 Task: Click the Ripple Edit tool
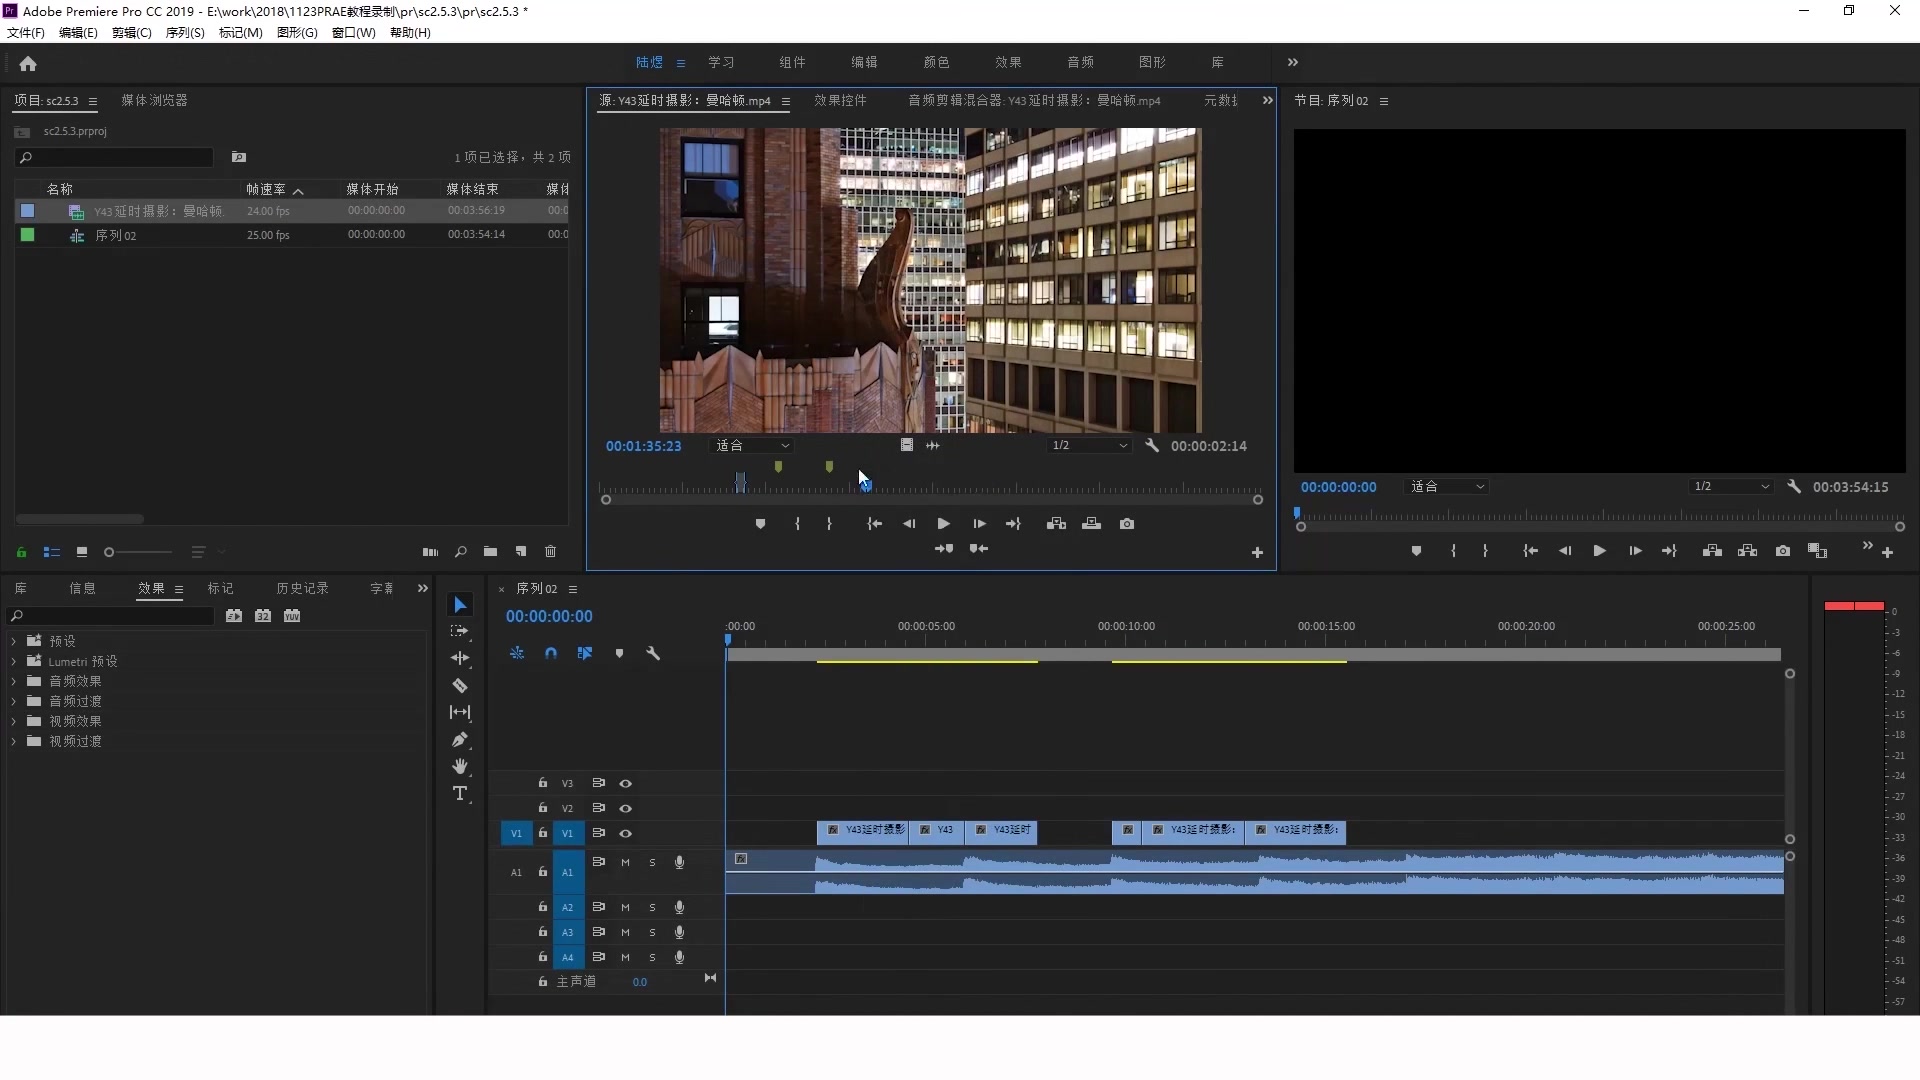pyautogui.click(x=460, y=658)
